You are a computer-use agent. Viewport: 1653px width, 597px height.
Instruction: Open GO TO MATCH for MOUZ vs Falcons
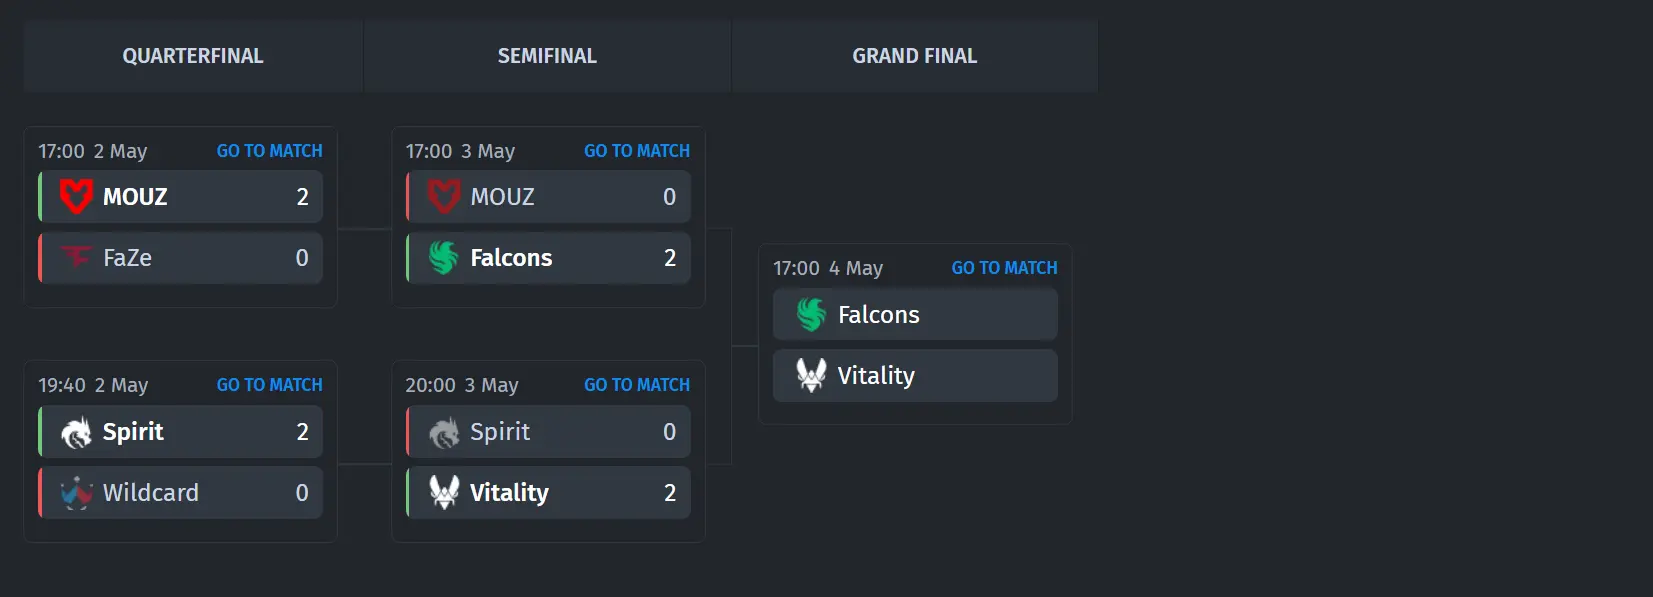pos(637,151)
